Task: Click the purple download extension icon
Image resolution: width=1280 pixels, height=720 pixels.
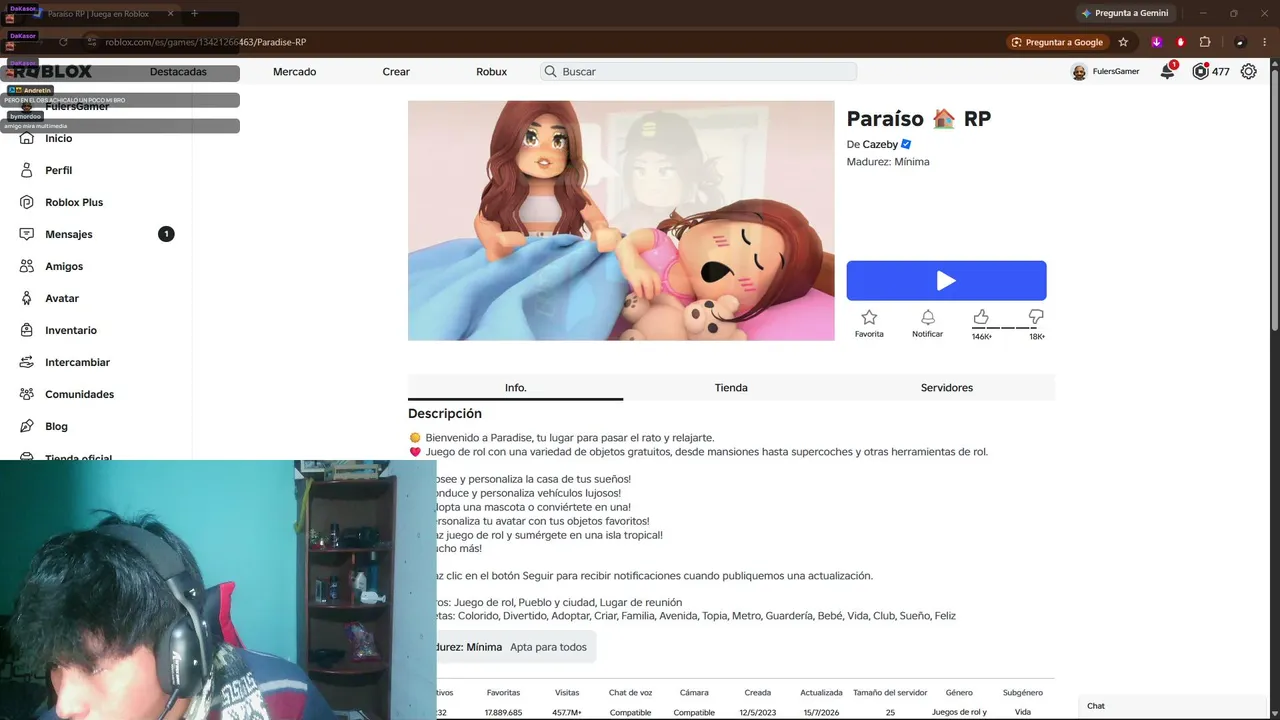Action: coord(1157,42)
